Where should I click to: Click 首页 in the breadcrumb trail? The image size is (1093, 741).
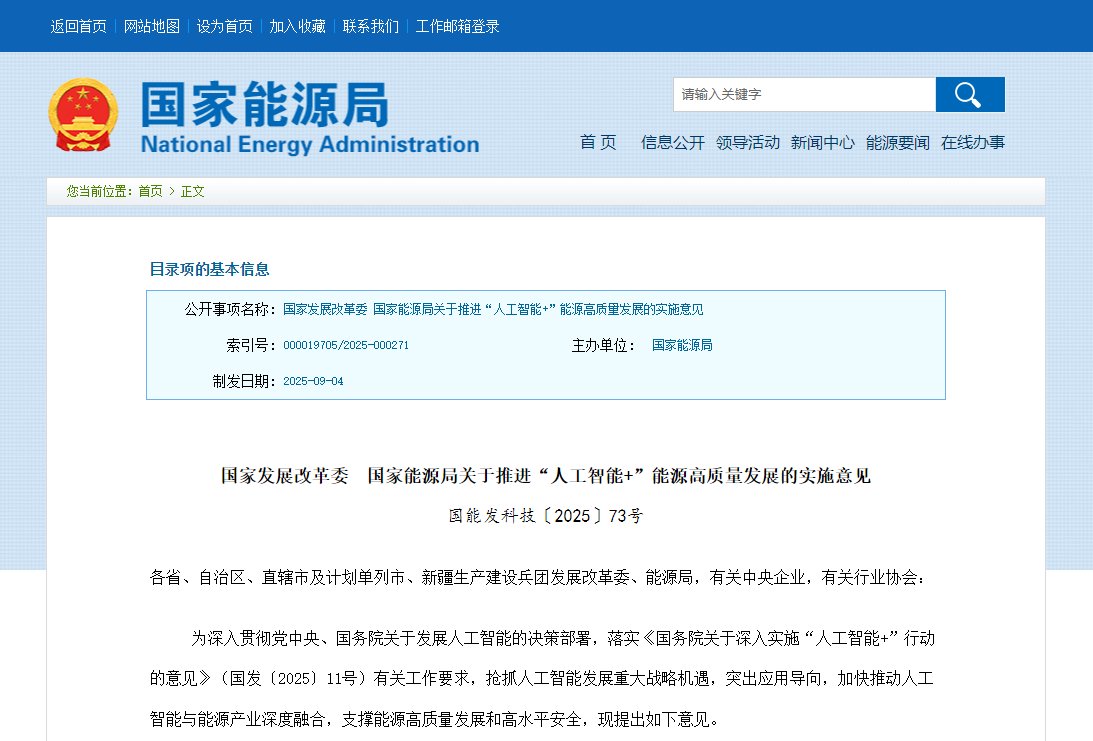[149, 191]
